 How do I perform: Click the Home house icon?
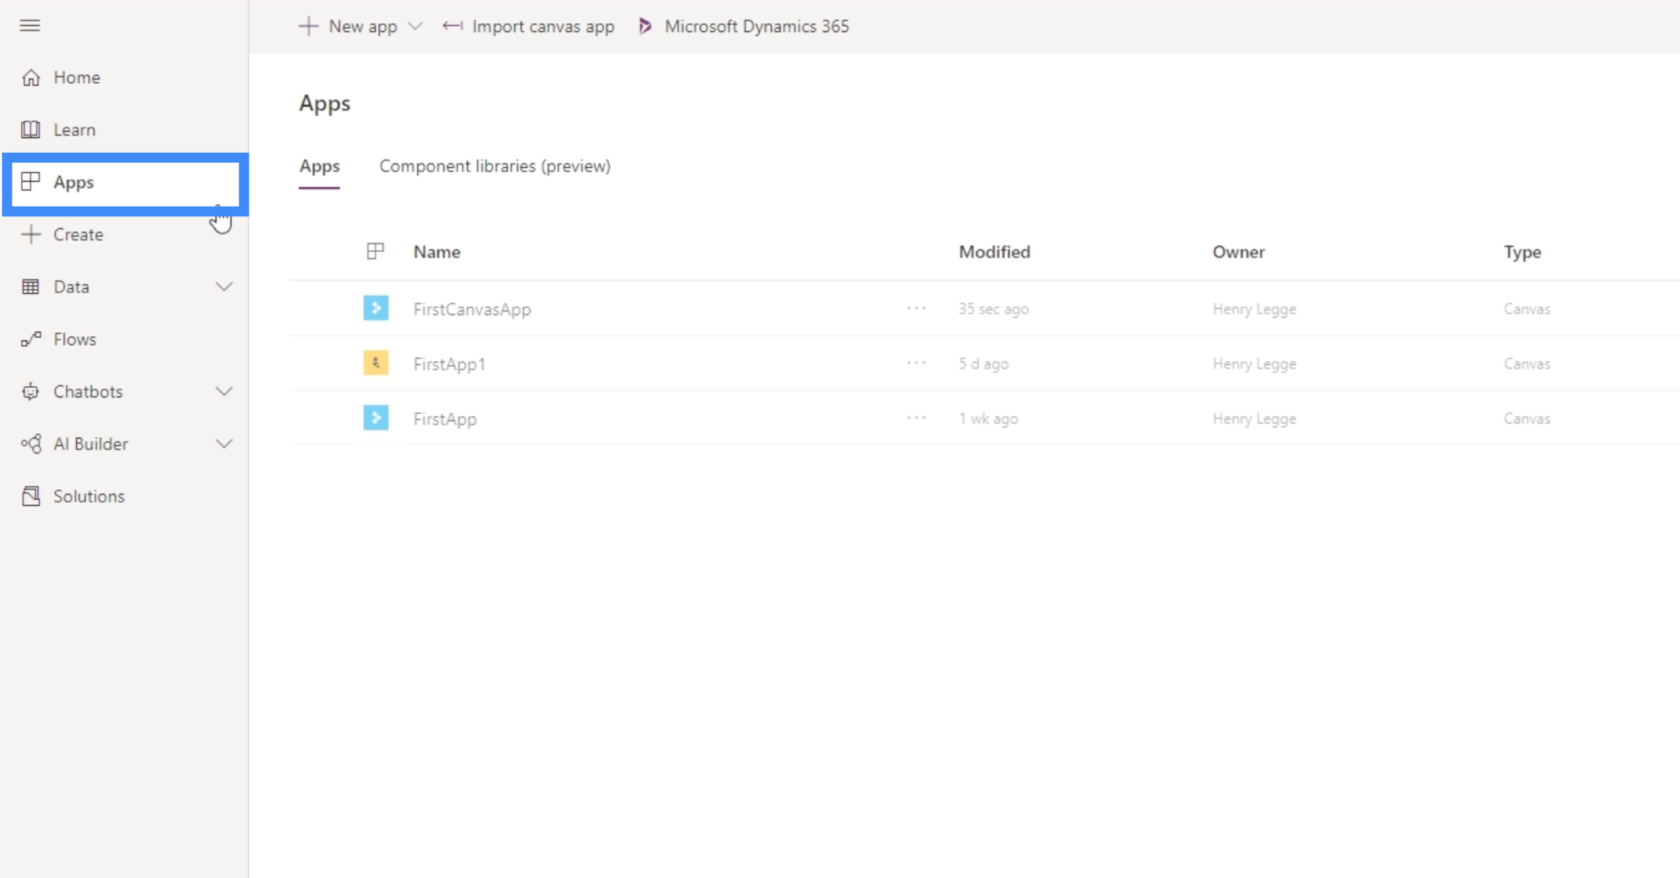(x=31, y=77)
